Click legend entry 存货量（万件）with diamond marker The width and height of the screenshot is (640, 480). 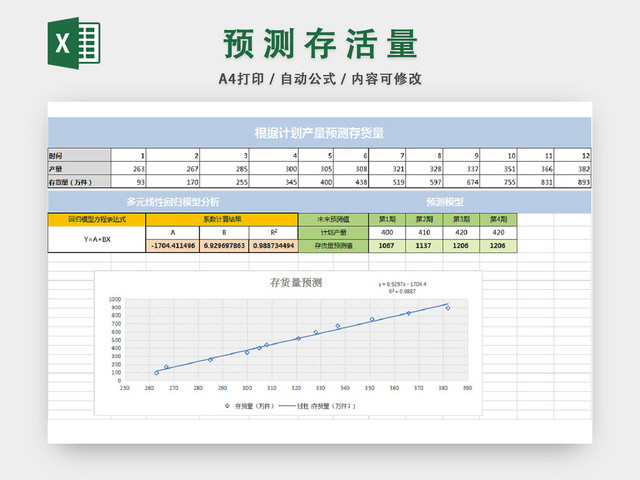(x=250, y=406)
